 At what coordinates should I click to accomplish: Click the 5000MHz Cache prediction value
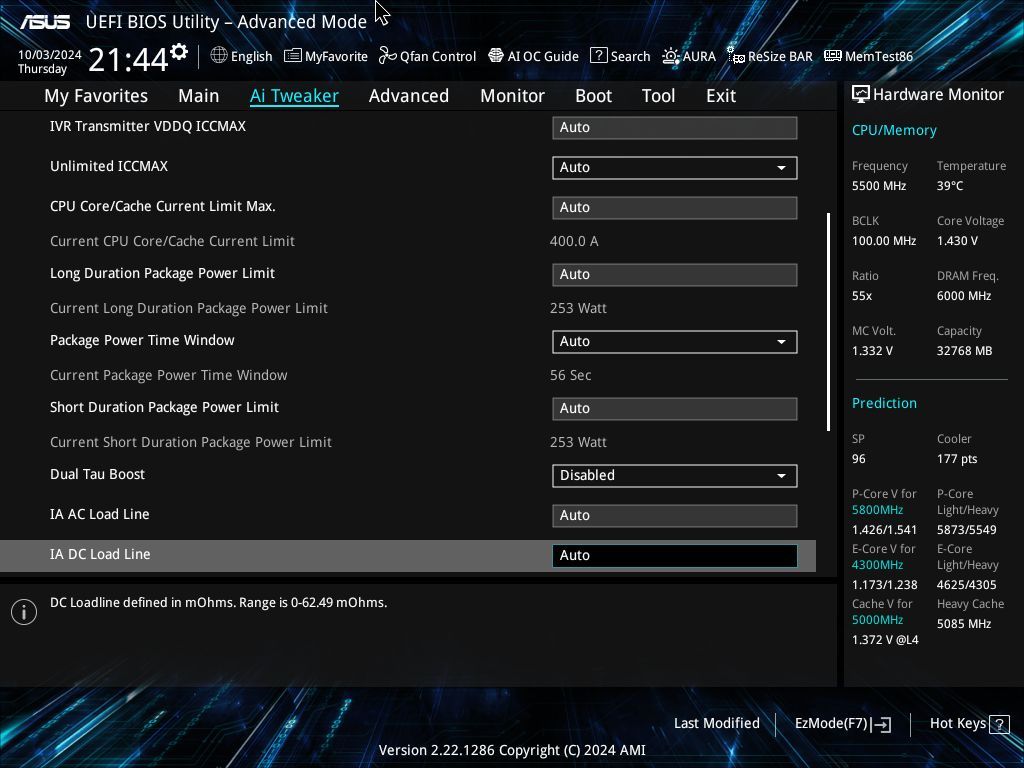pyautogui.click(x=877, y=620)
